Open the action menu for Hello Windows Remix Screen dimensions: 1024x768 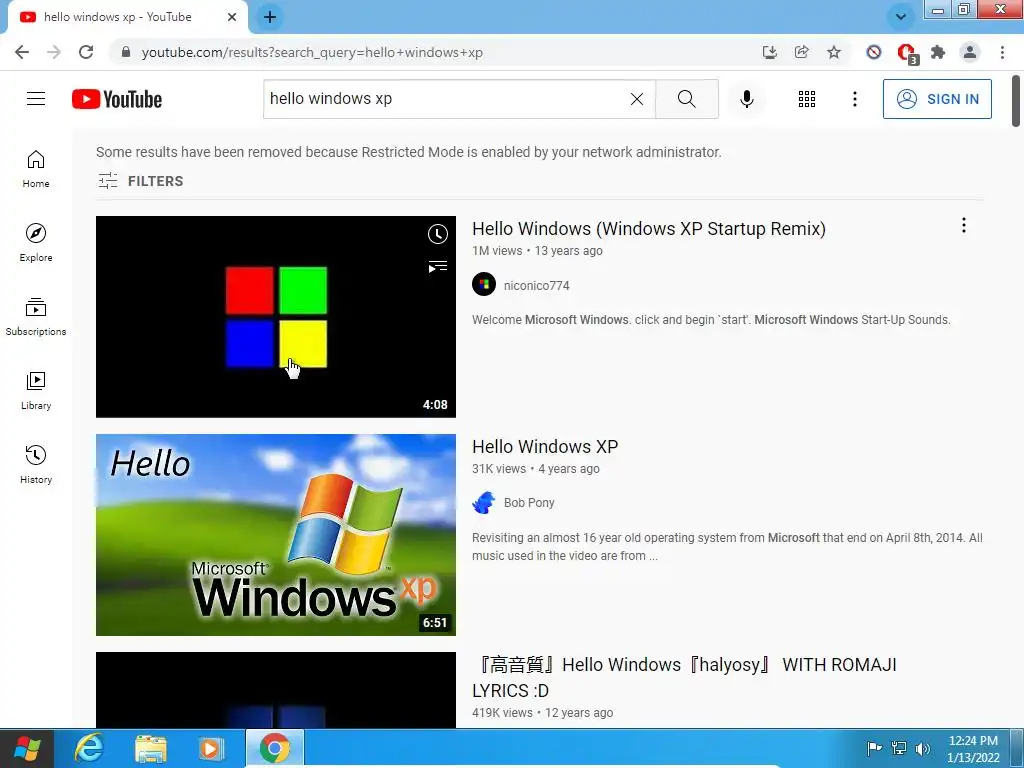pos(963,225)
